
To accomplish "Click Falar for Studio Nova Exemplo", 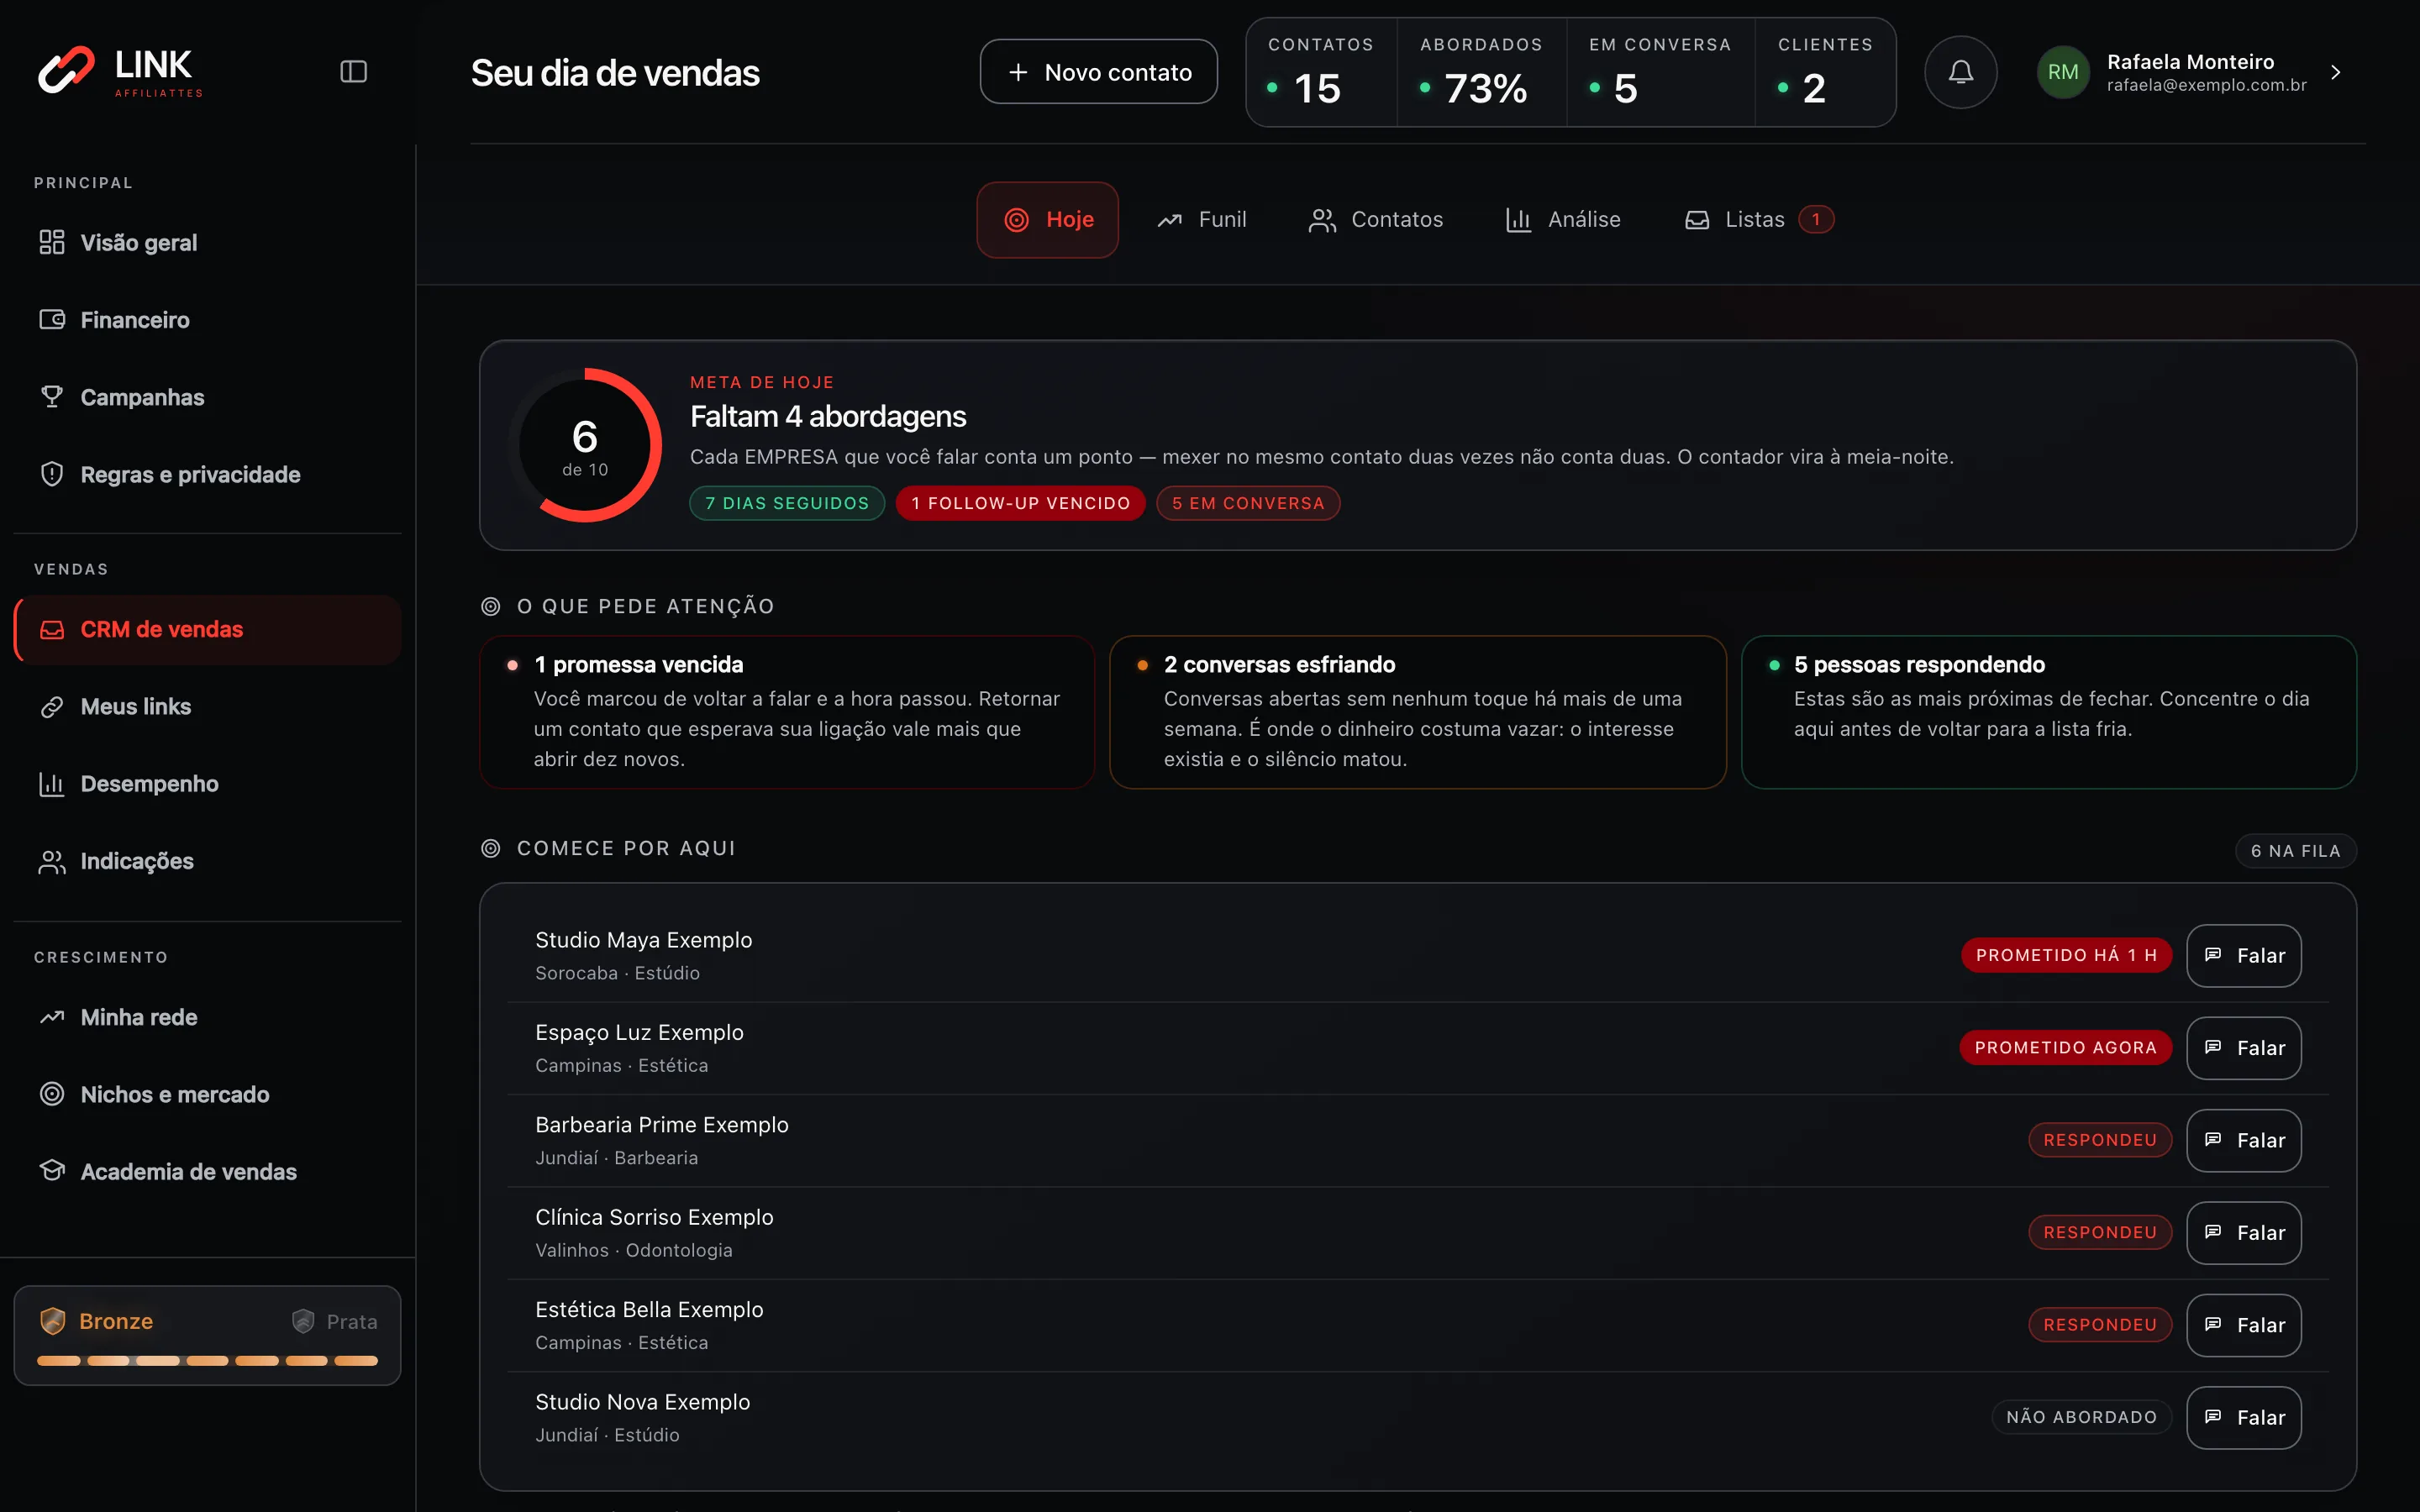I will tap(2243, 1417).
